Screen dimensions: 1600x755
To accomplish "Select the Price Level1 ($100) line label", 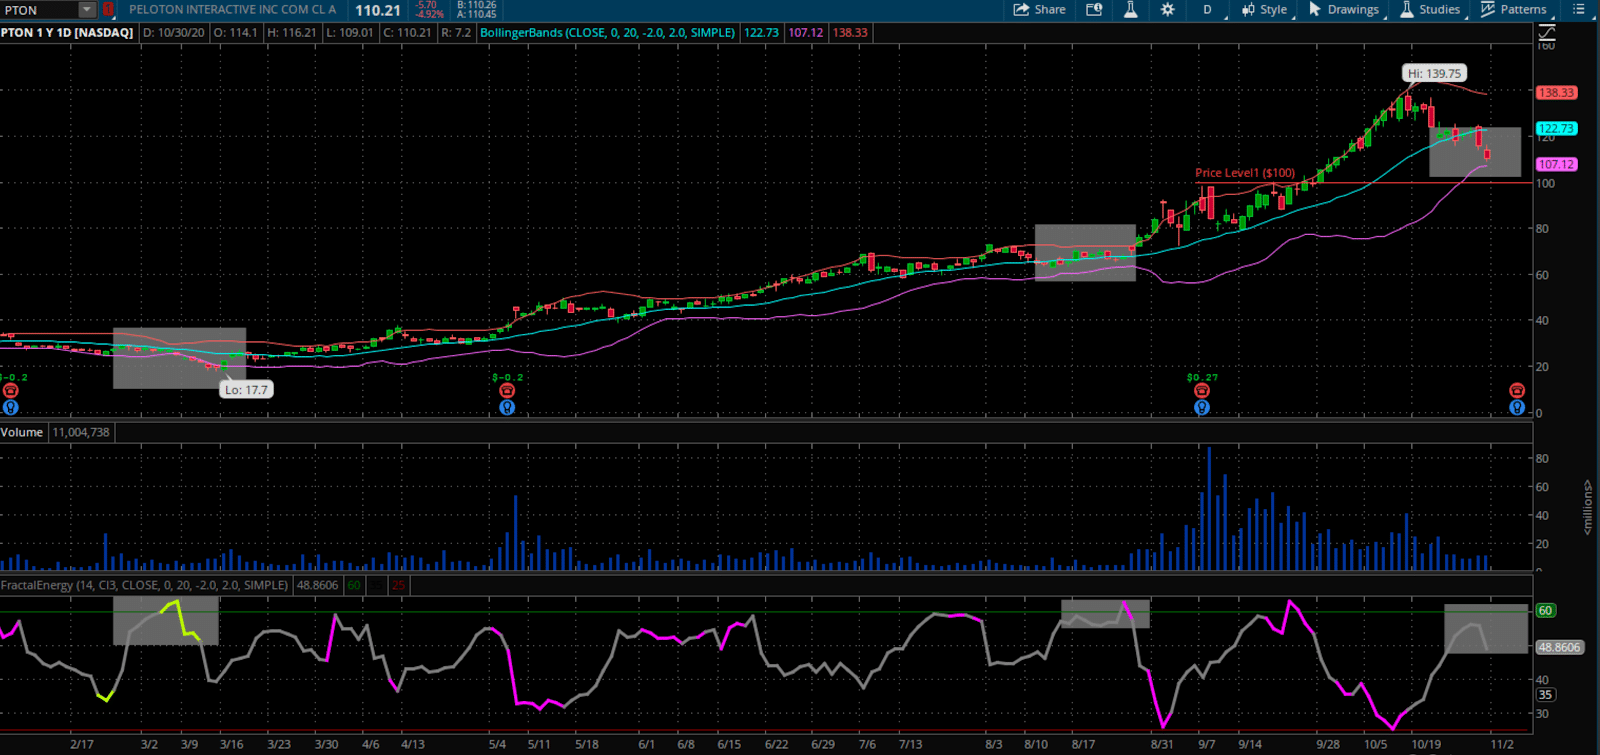I will [x=1245, y=173].
